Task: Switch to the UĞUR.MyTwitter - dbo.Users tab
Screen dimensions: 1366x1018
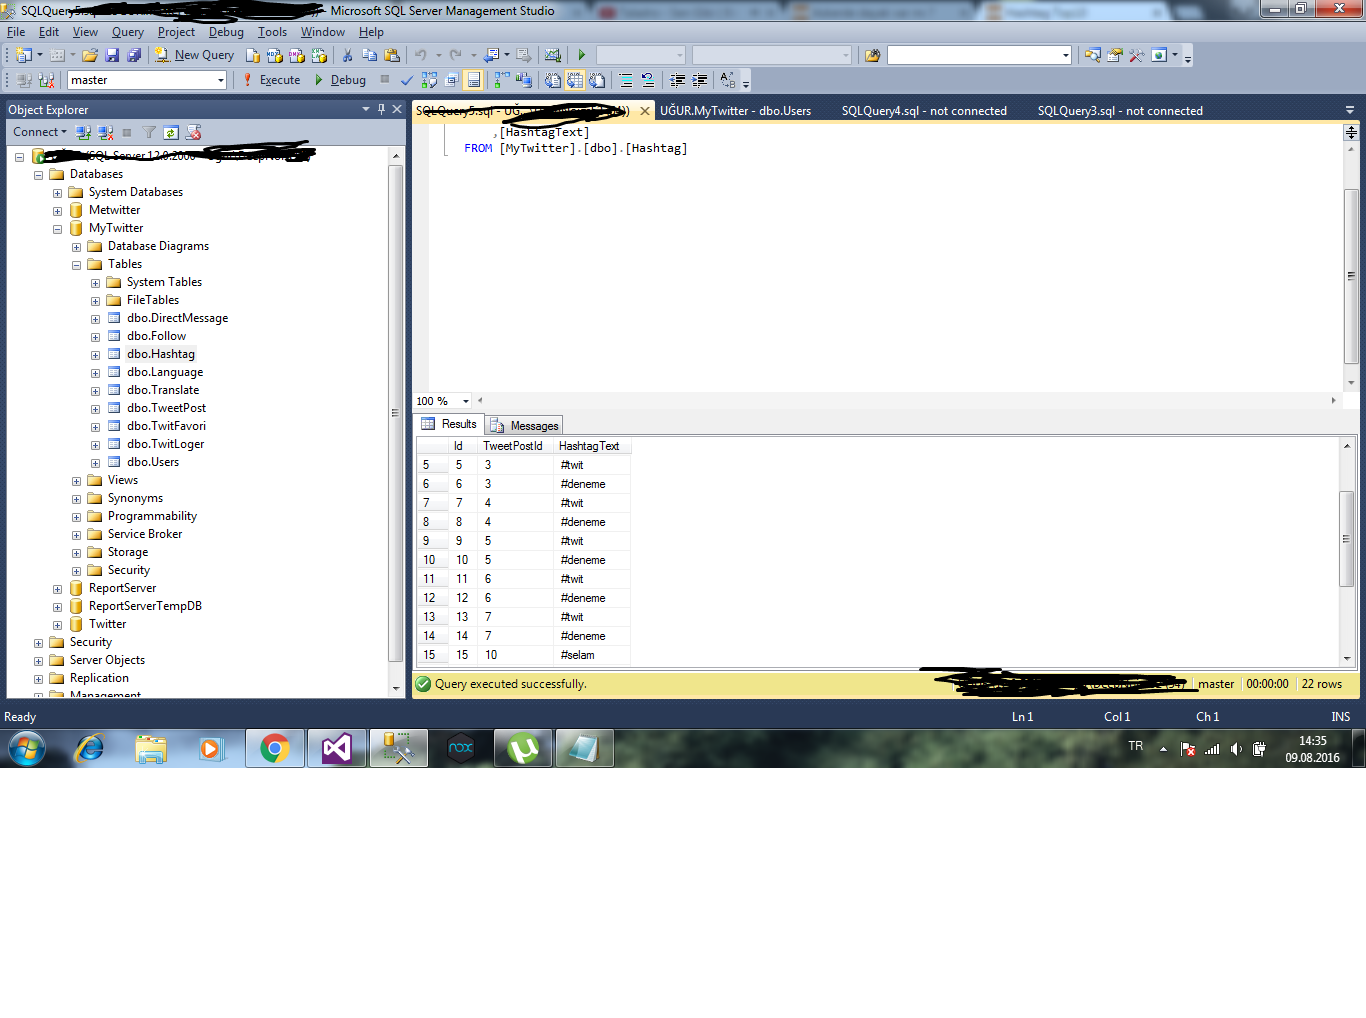Action: pos(735,111)
